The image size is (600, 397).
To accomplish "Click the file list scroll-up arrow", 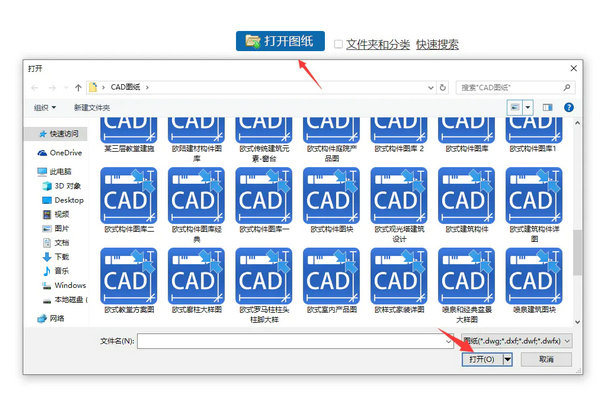I will 577,123.
